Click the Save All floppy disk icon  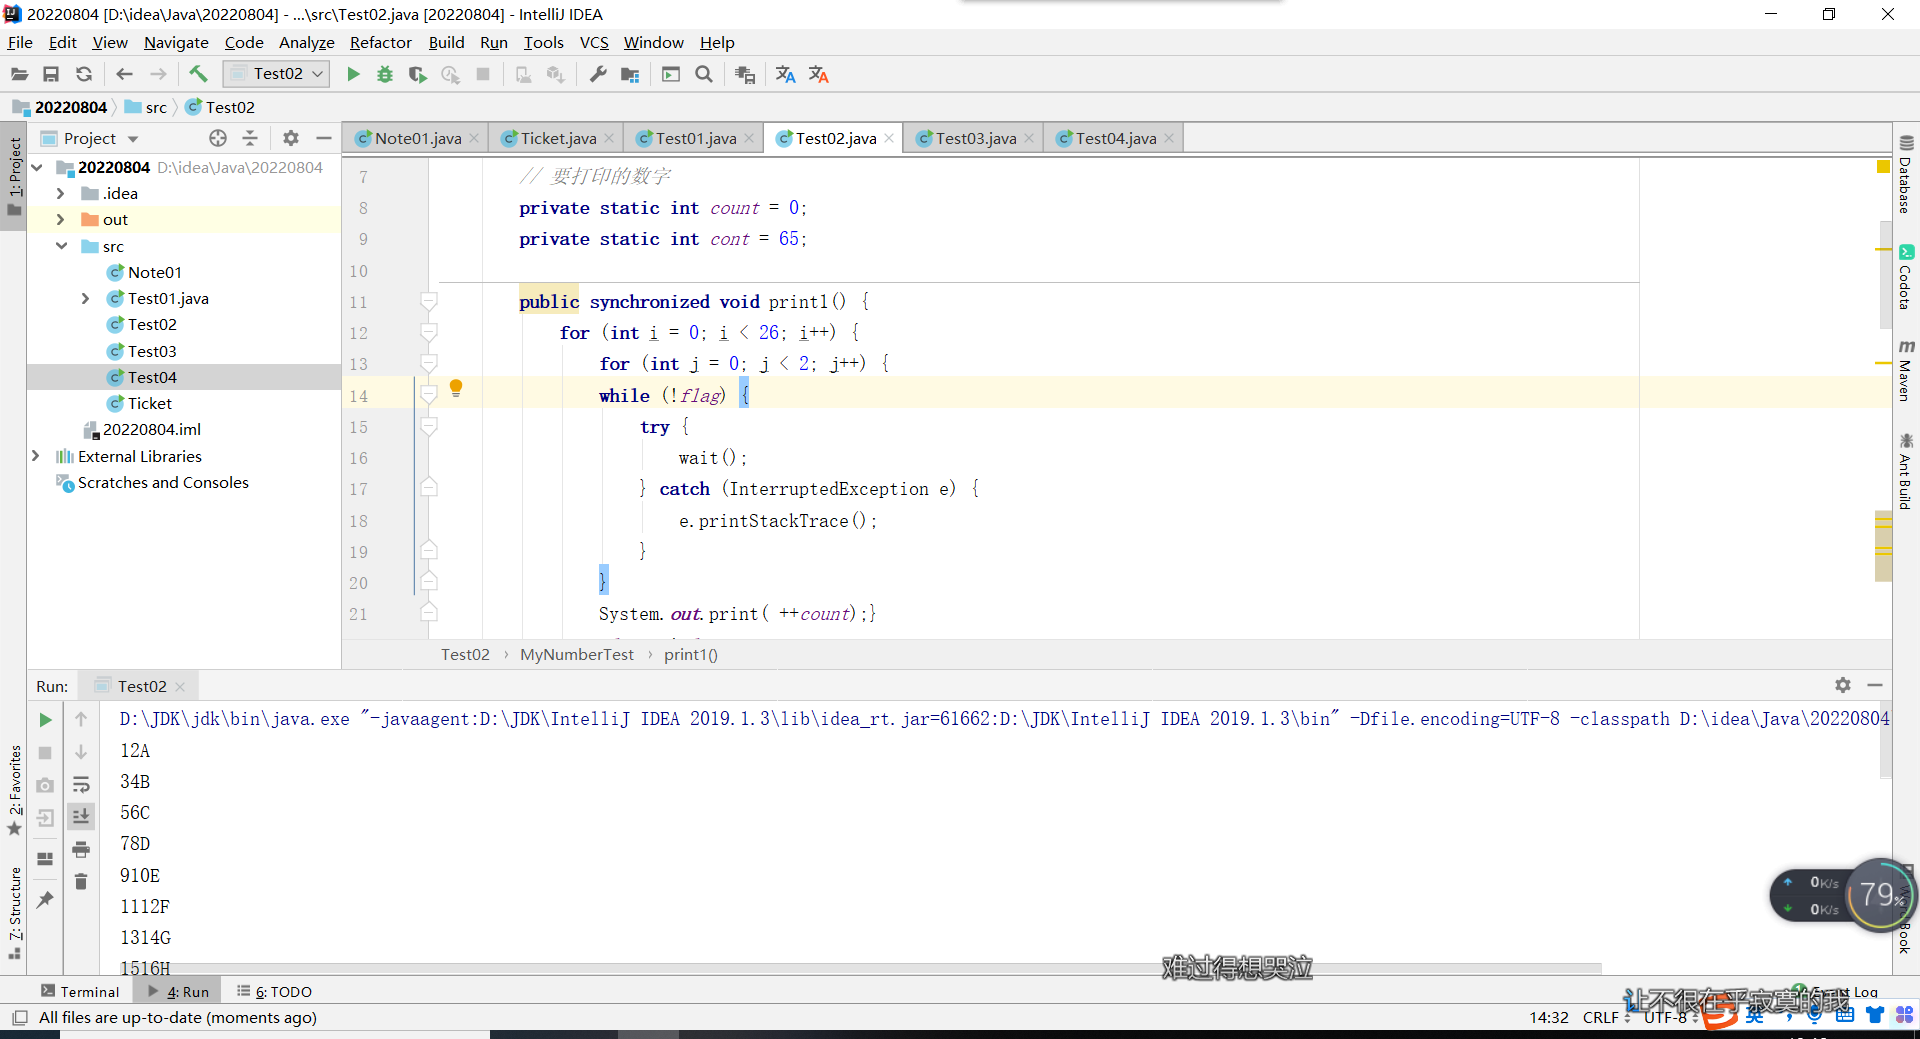click(51, 74)
